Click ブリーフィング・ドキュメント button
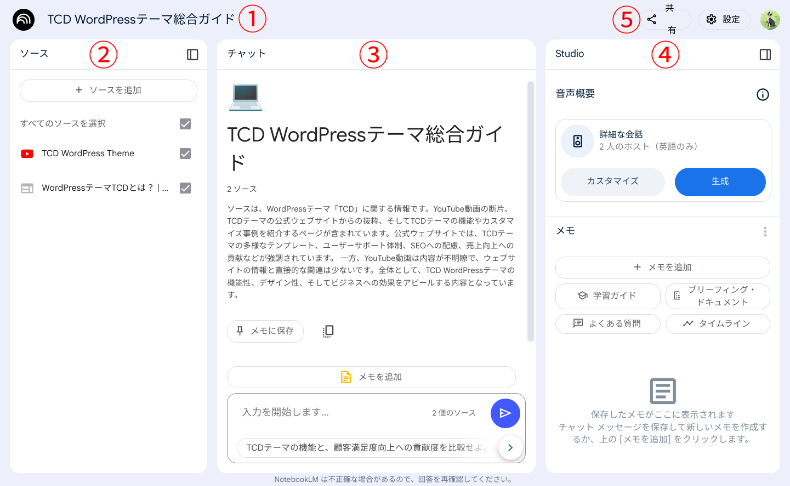The image size is (790, 486). pos(717,296)
